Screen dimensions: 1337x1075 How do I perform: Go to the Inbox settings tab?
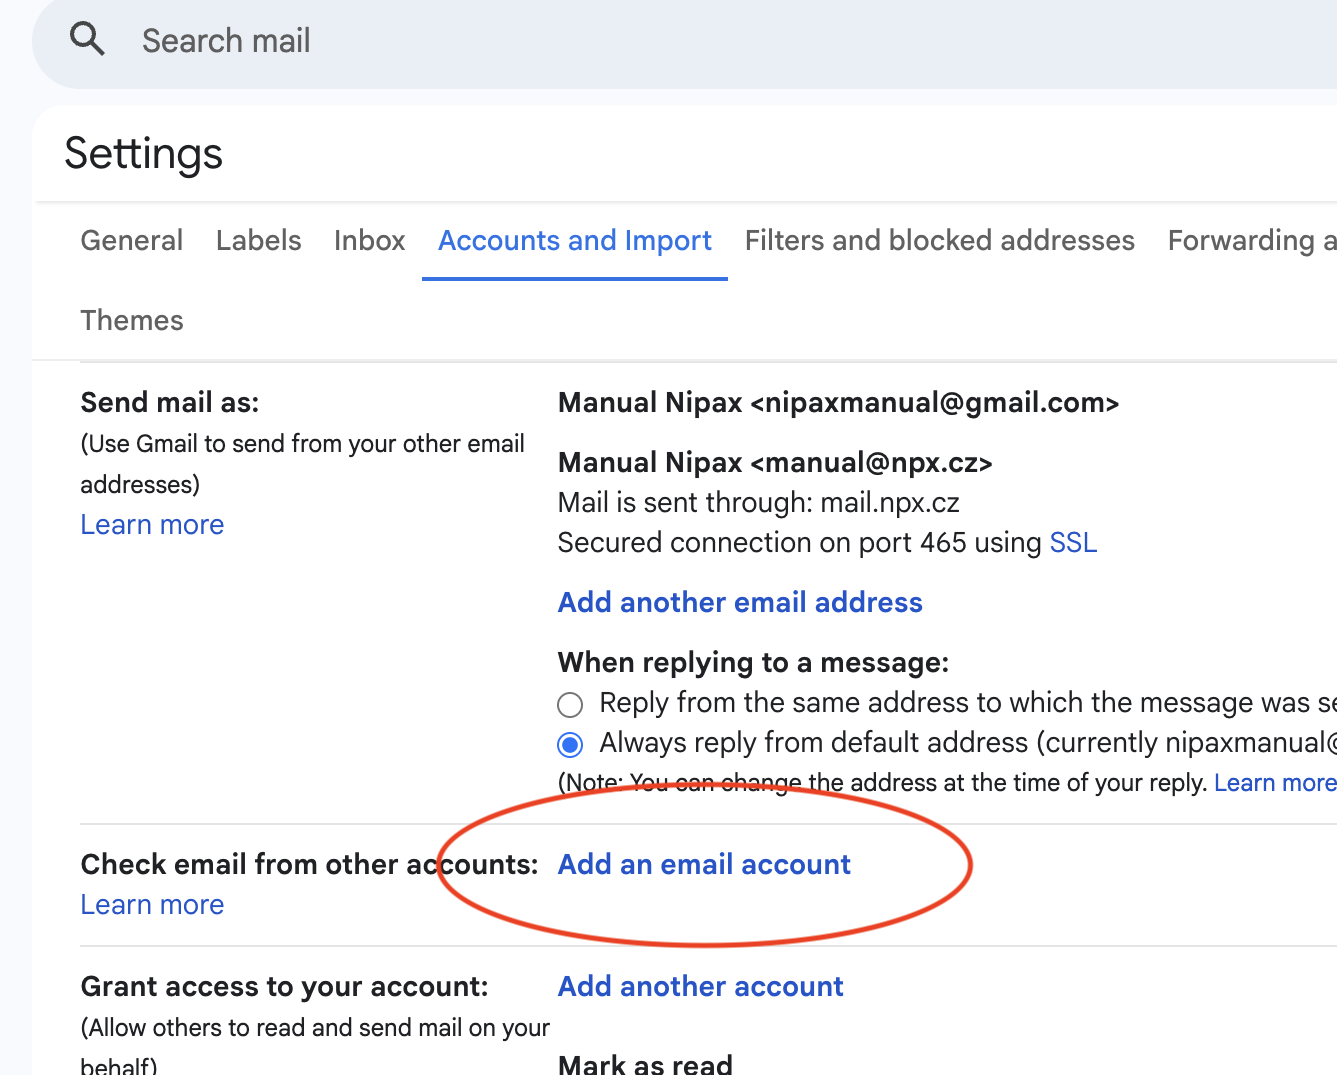(x=369, y=241)
